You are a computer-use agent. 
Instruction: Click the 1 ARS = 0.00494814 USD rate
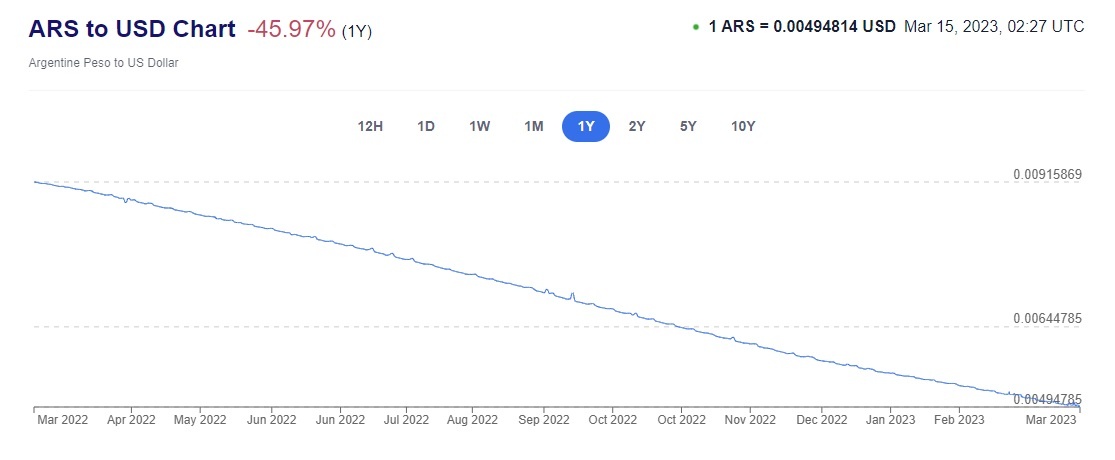[x=802, y=27]
